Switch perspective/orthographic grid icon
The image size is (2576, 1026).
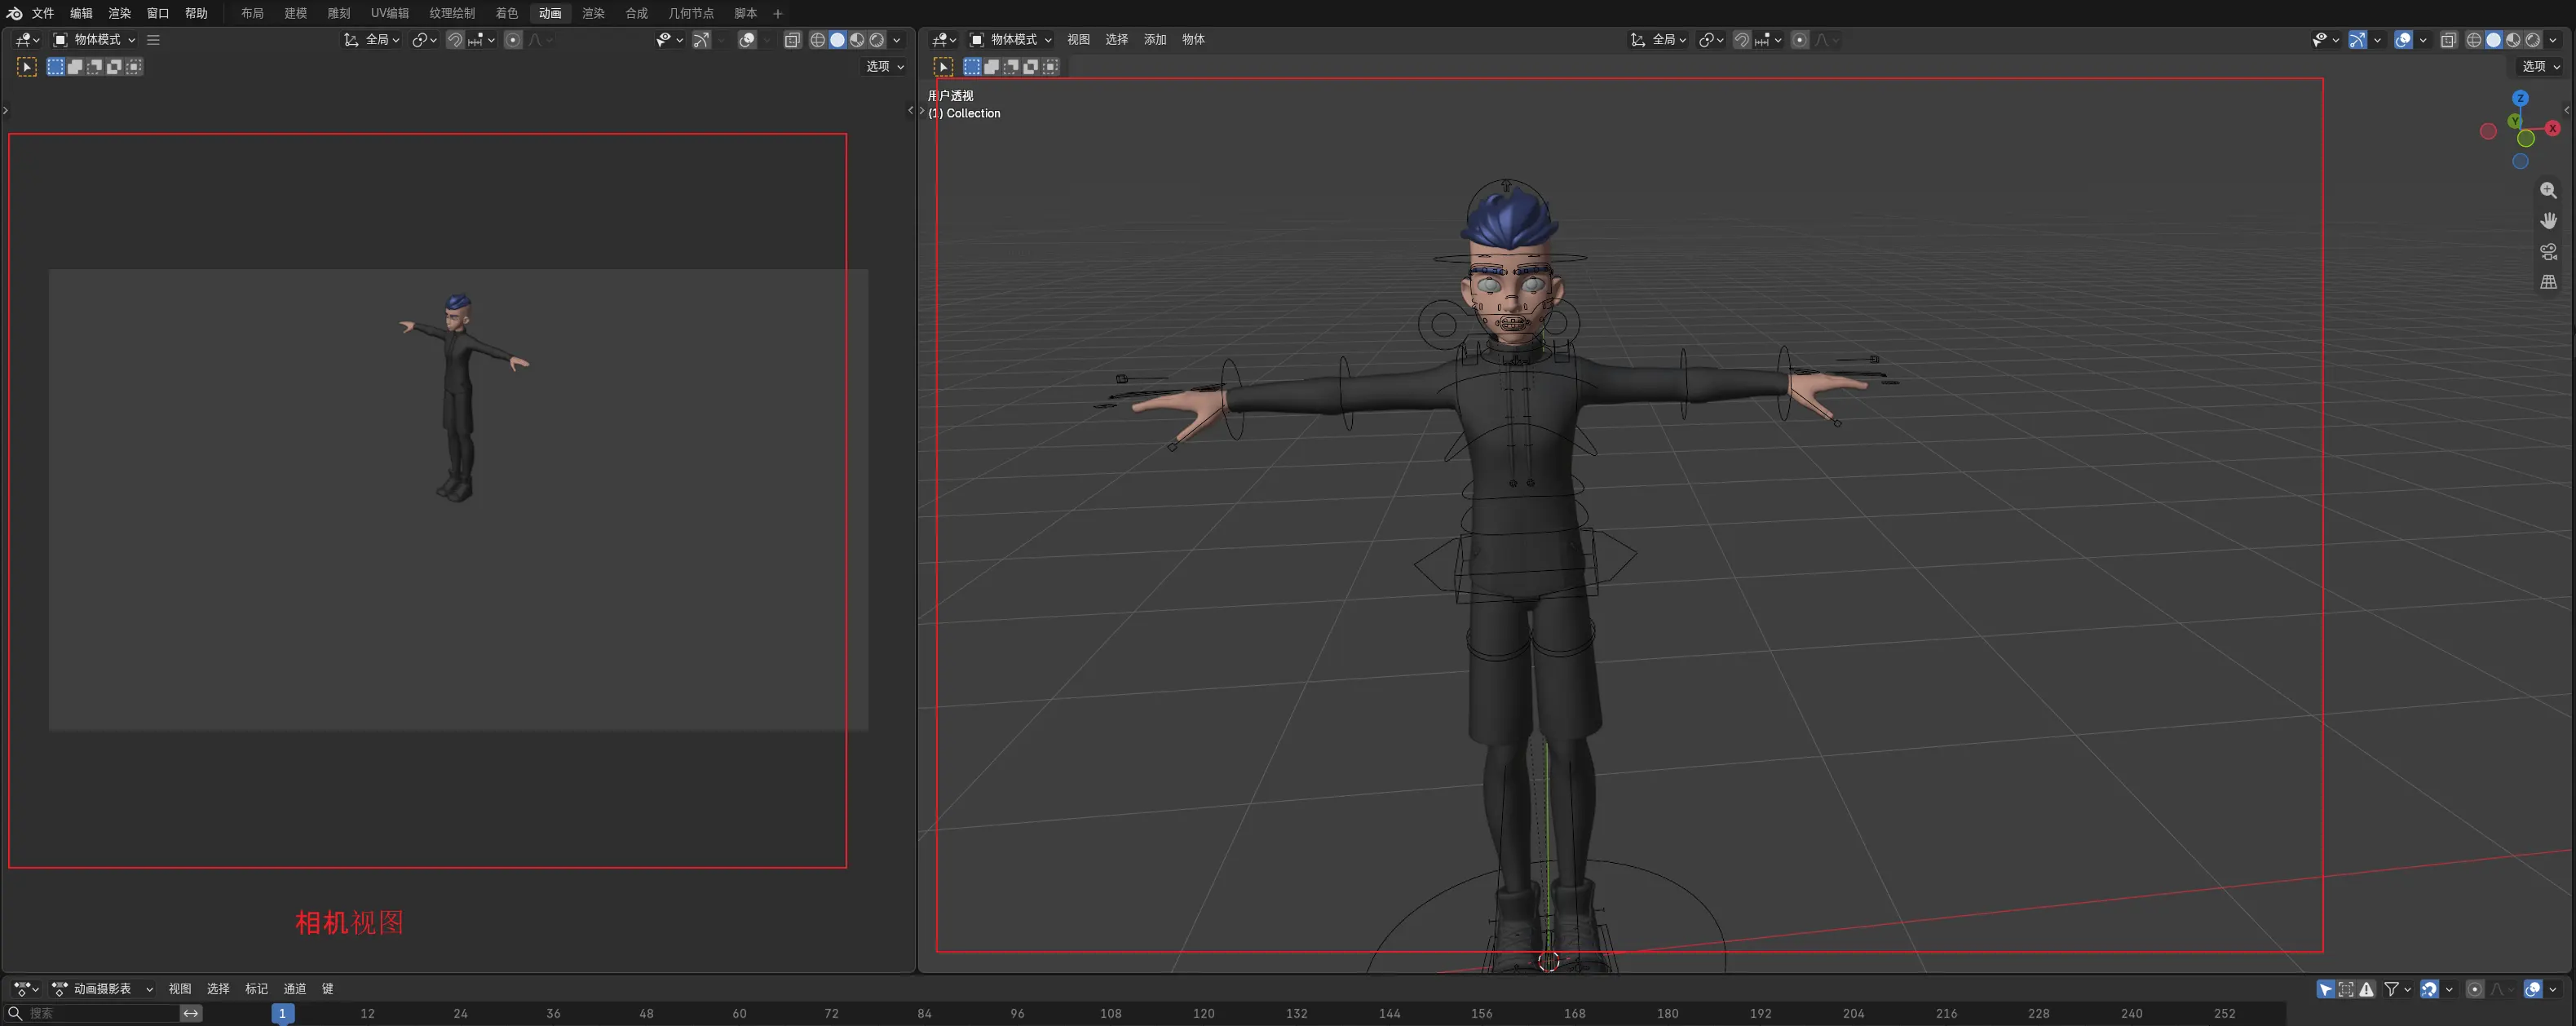tap(2548, 283)
